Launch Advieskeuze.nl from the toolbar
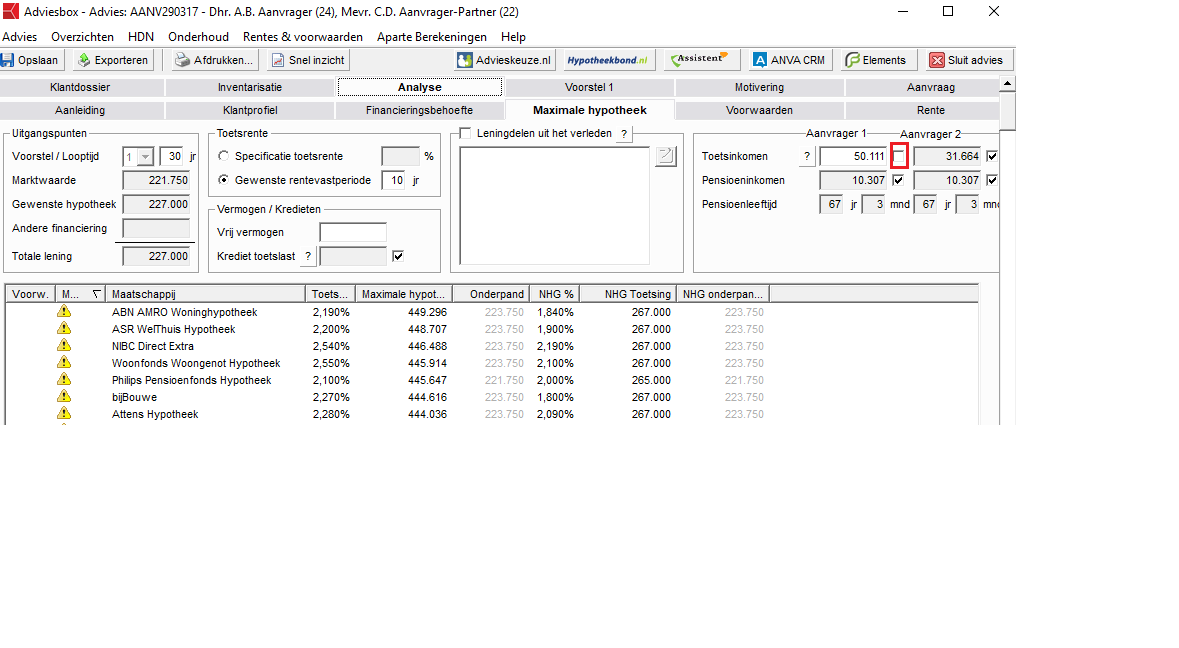 pyautogui.click(x=505, y=60)
